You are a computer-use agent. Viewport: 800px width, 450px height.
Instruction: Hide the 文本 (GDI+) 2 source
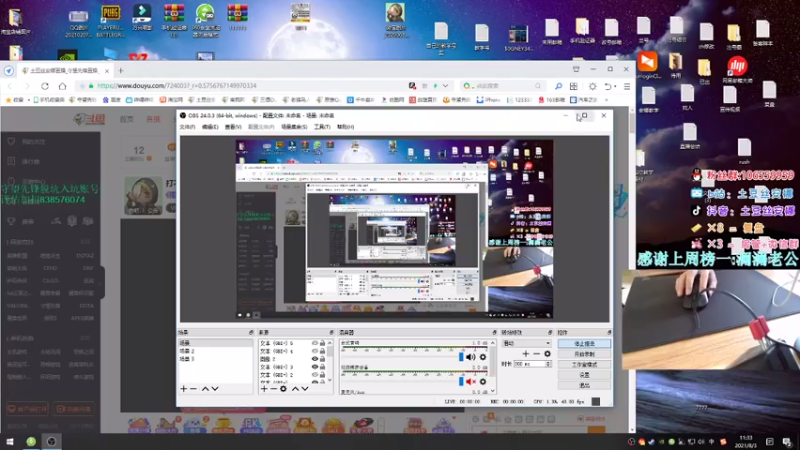coord(315,374)
